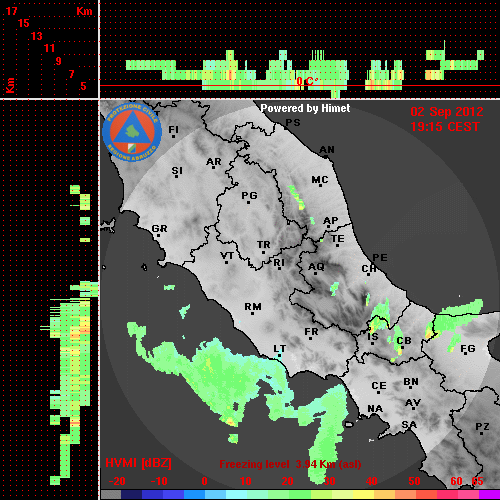Click the '13' height axis label
Image resolution: width=500 pixels, height=500 pixels.
click(37, 36)
